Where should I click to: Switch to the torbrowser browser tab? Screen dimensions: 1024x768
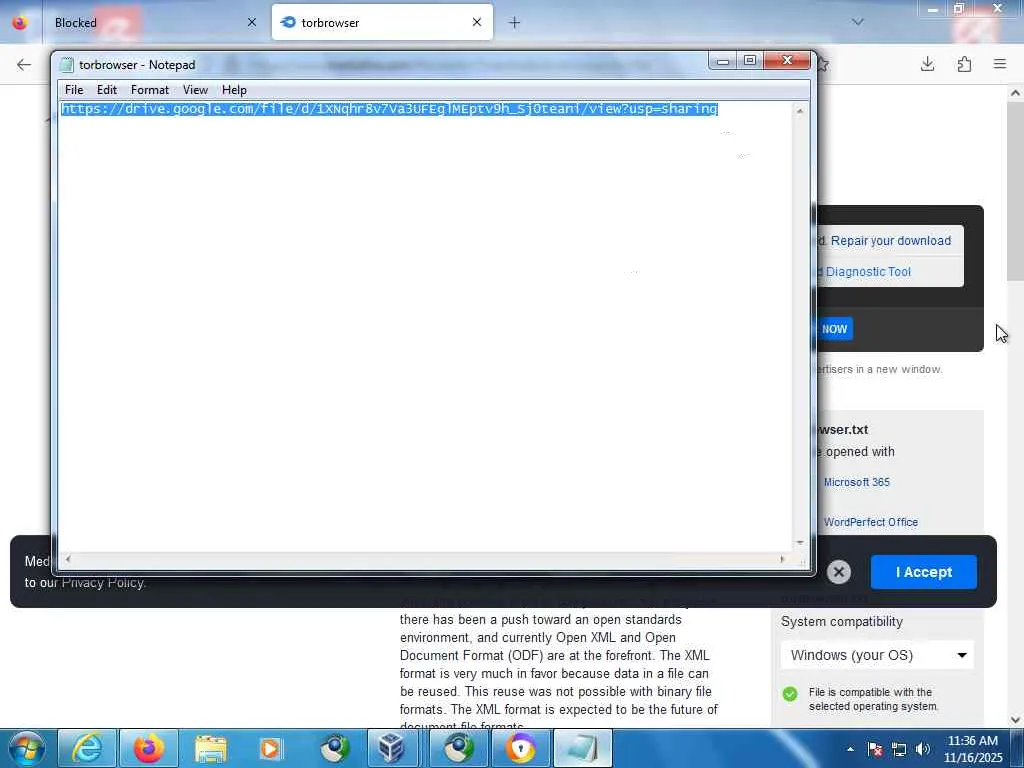(x=382, y=22)
